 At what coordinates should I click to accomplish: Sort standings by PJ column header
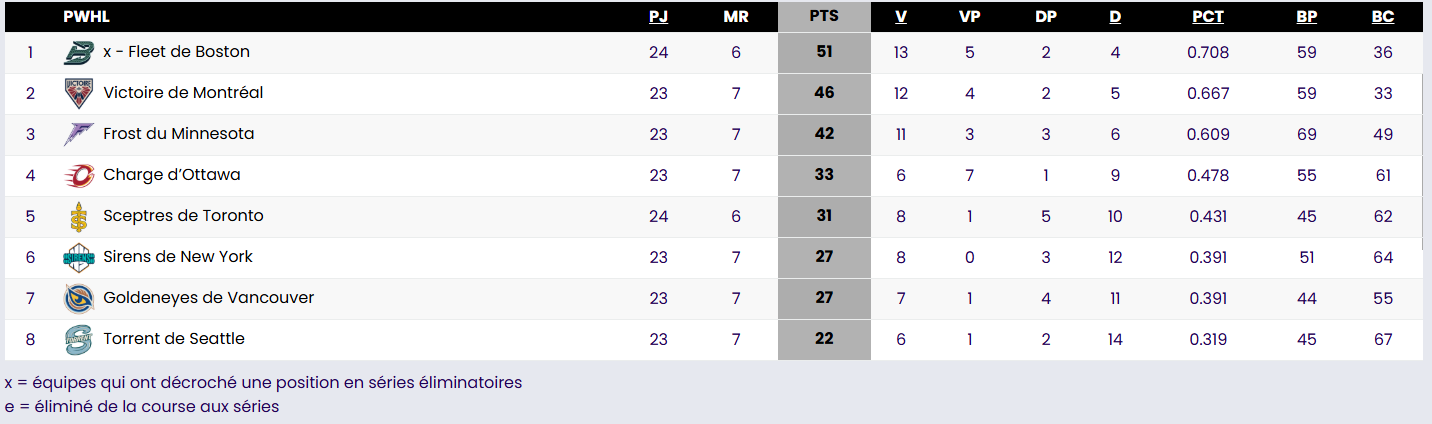[x=658, y=17]
